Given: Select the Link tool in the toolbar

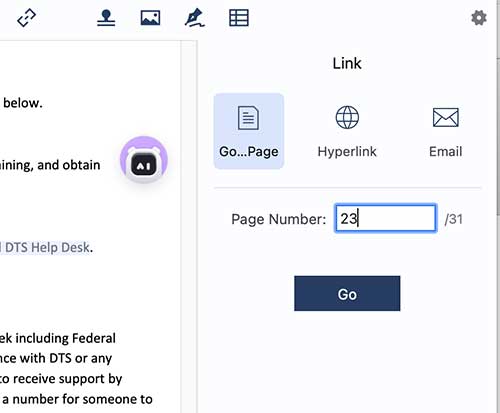Looking at the screenshot, I should [26, 18].
